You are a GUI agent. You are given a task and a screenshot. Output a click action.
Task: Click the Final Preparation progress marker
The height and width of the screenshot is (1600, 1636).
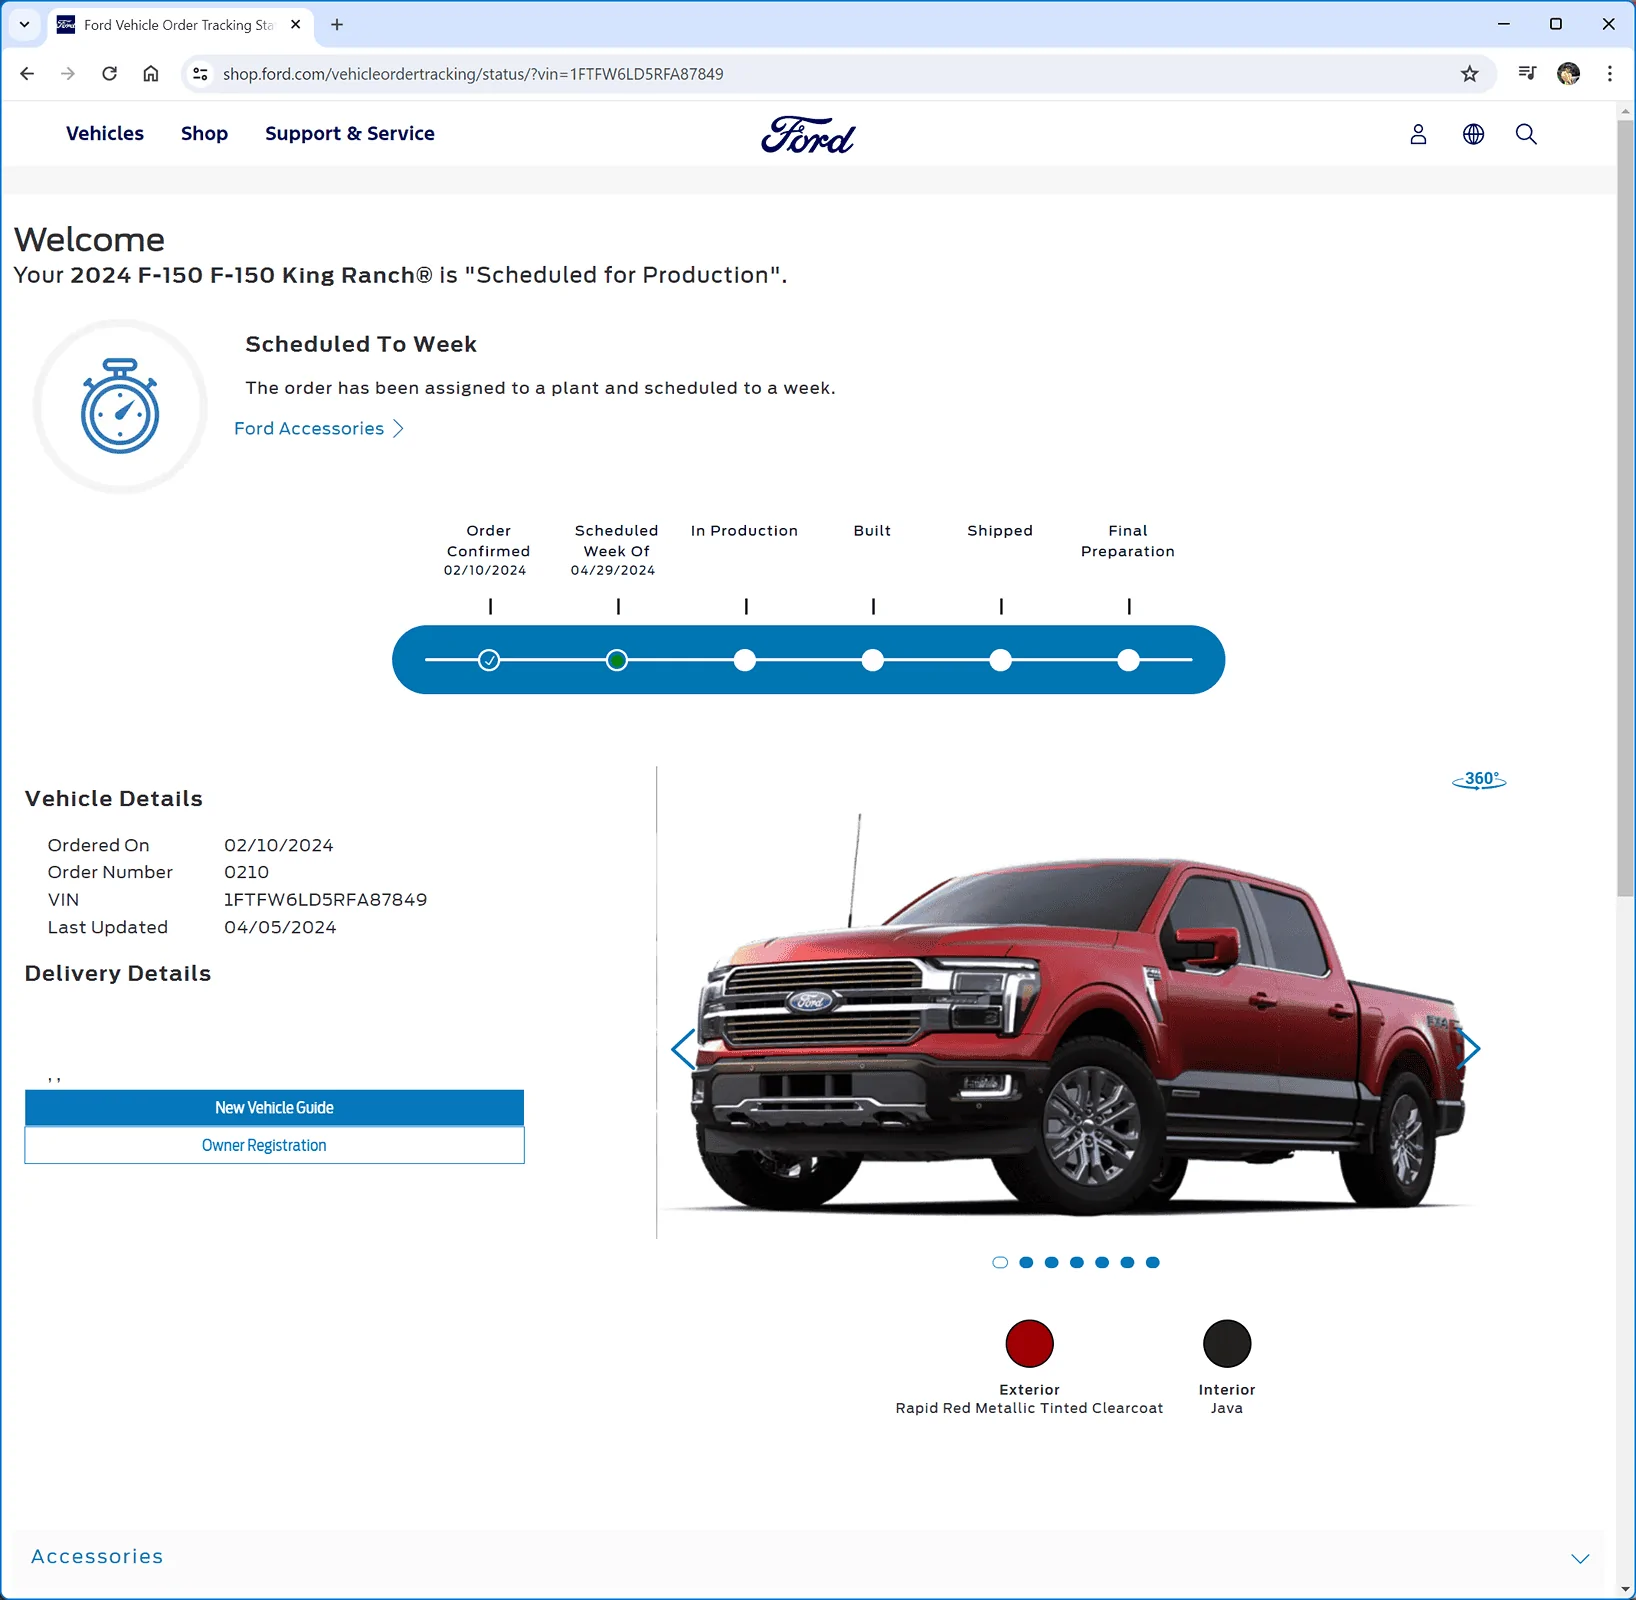click(x=1129, y=660)
